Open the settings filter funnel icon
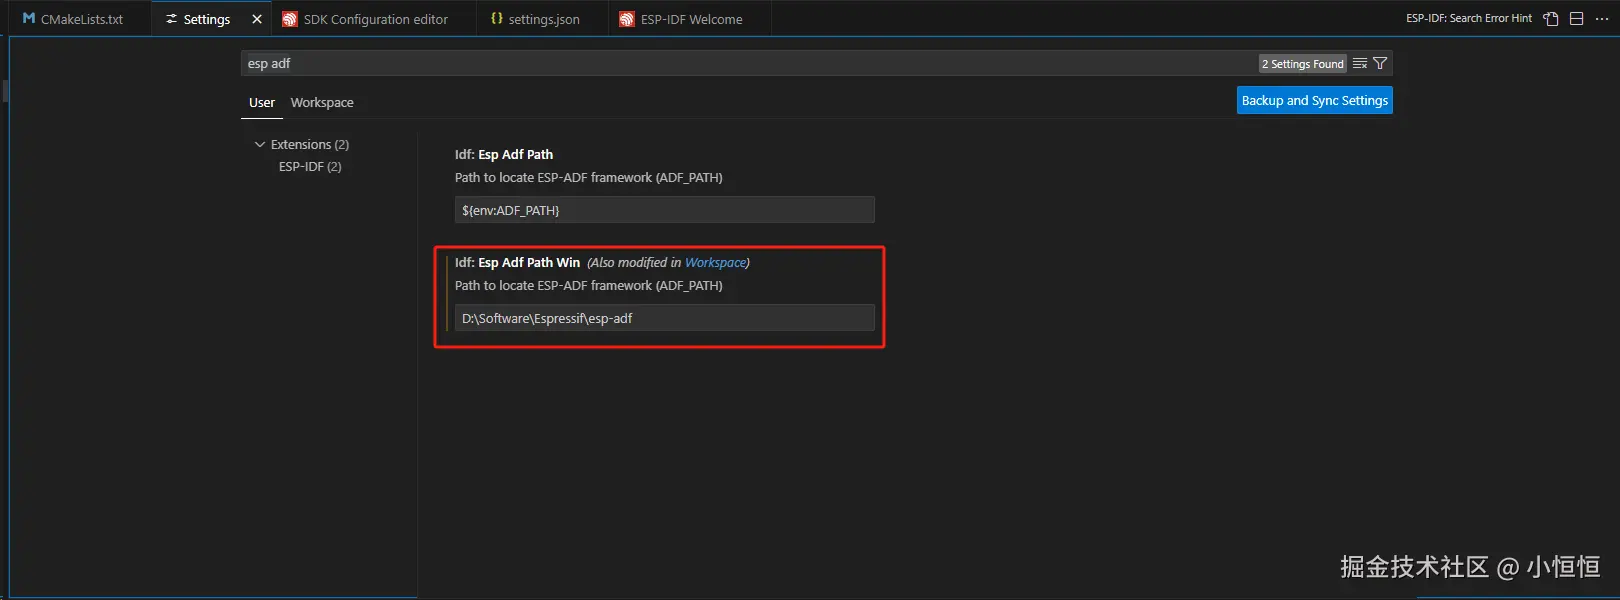 (1380, 63)
